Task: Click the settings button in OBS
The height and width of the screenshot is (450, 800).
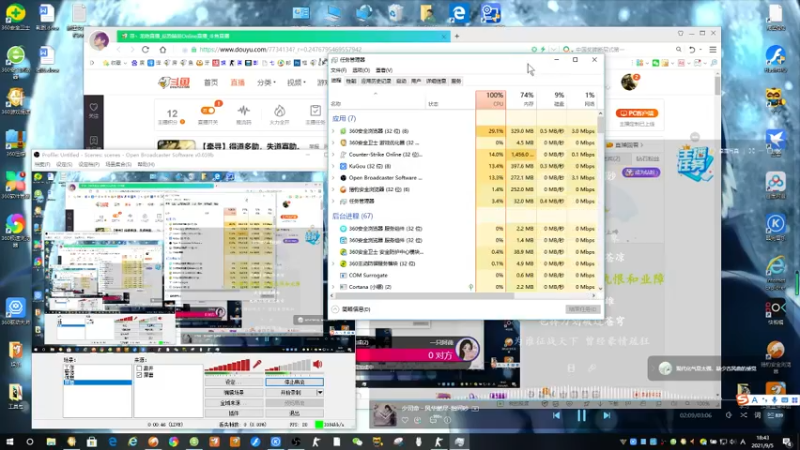Action: click(x=234, y=382)
